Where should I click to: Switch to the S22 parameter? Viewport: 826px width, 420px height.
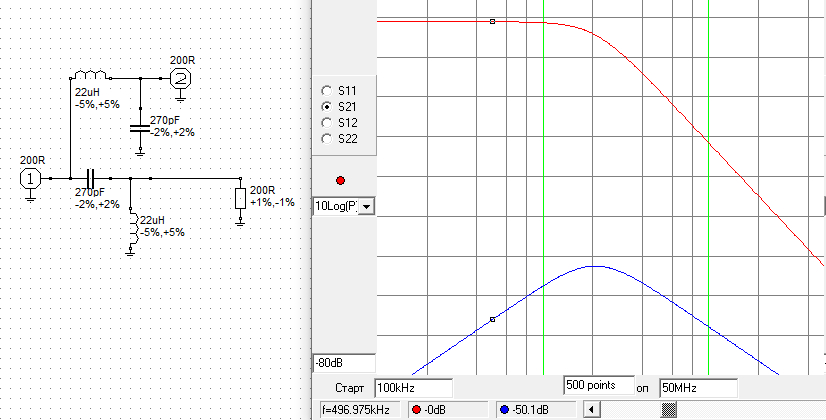pos(326,138)
